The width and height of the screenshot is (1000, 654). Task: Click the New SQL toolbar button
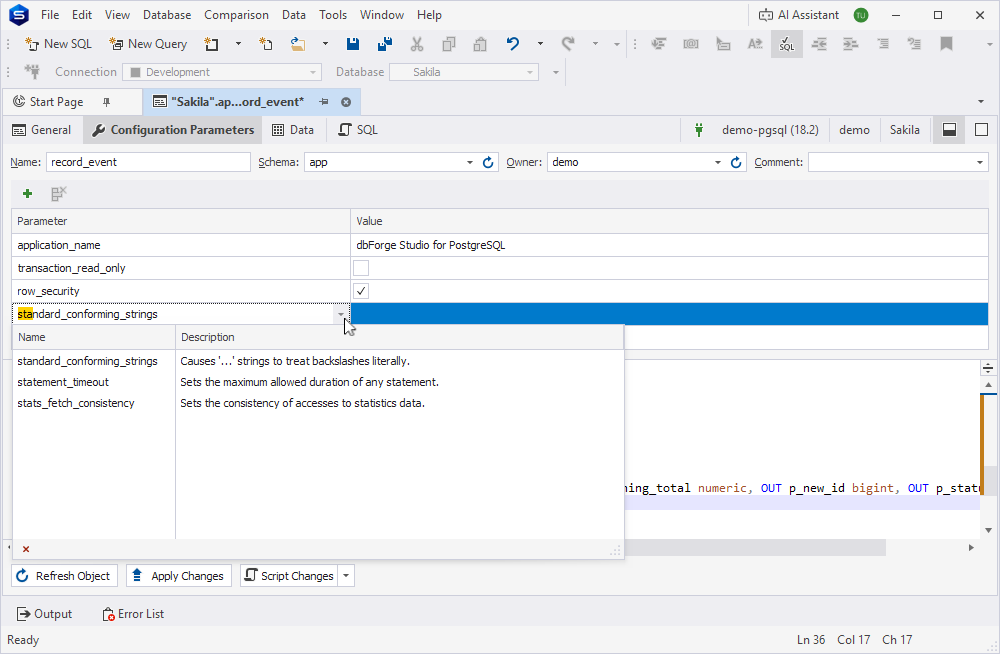[58, 44]
